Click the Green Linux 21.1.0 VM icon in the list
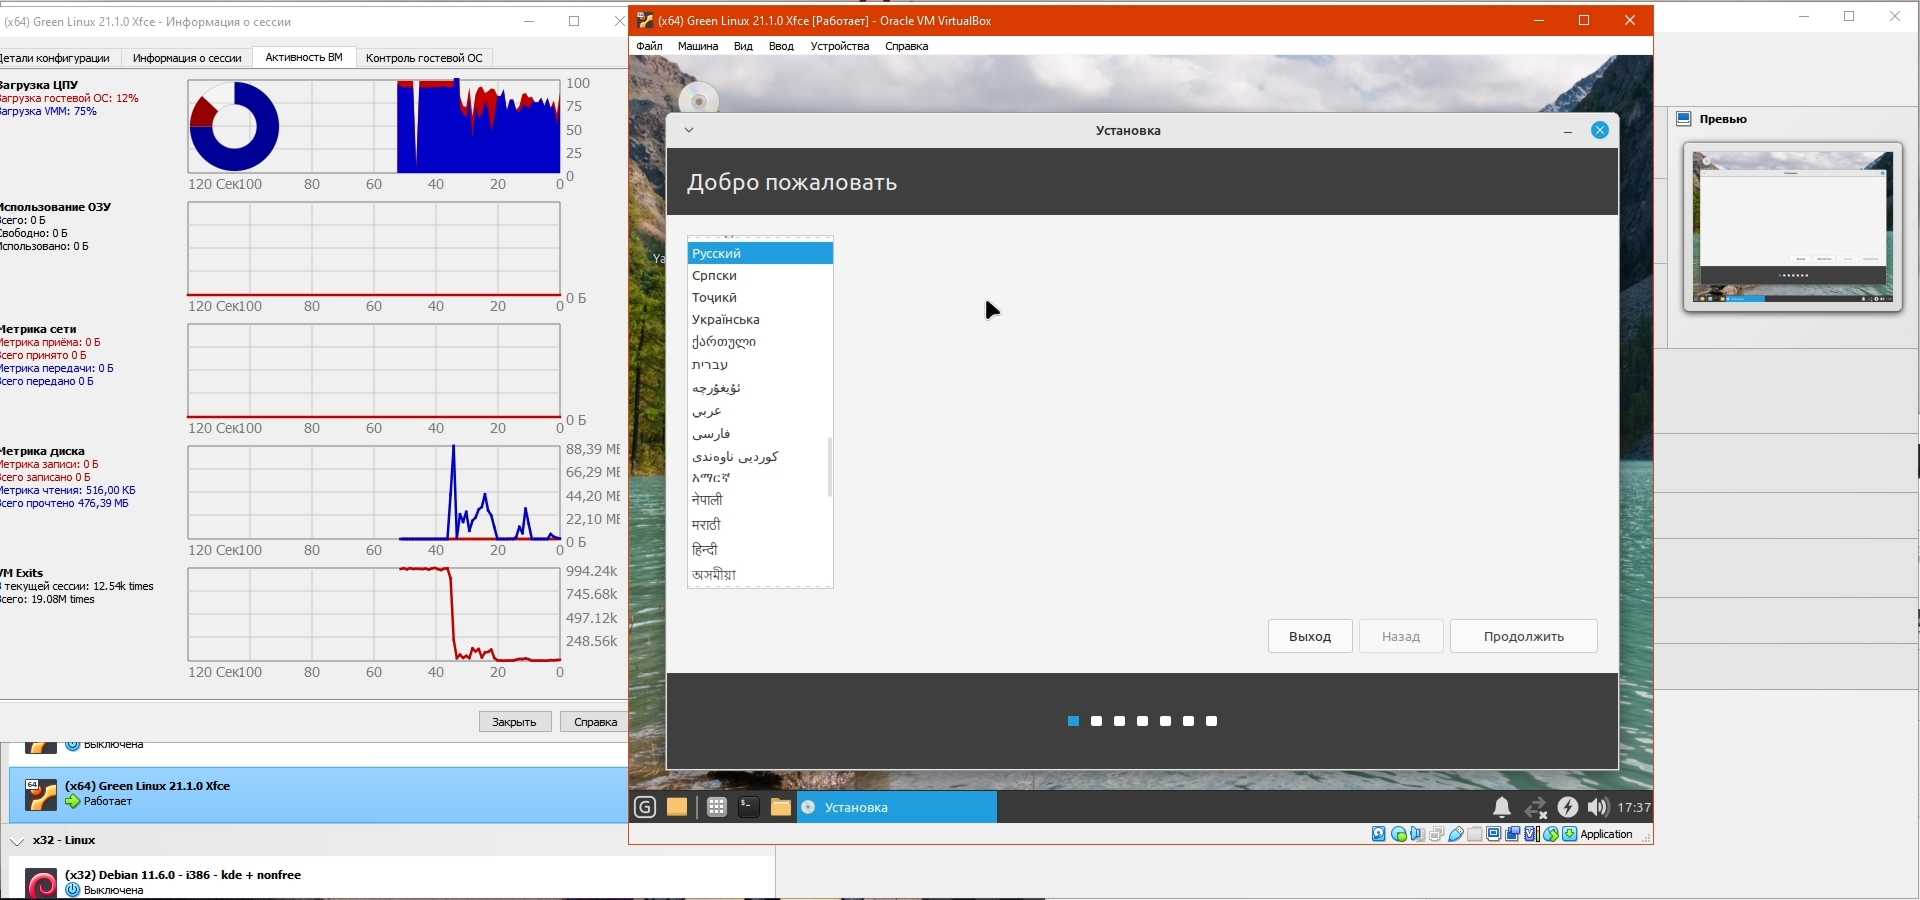The width and height of the screenshot is (1920, 900). pos(41,794)
